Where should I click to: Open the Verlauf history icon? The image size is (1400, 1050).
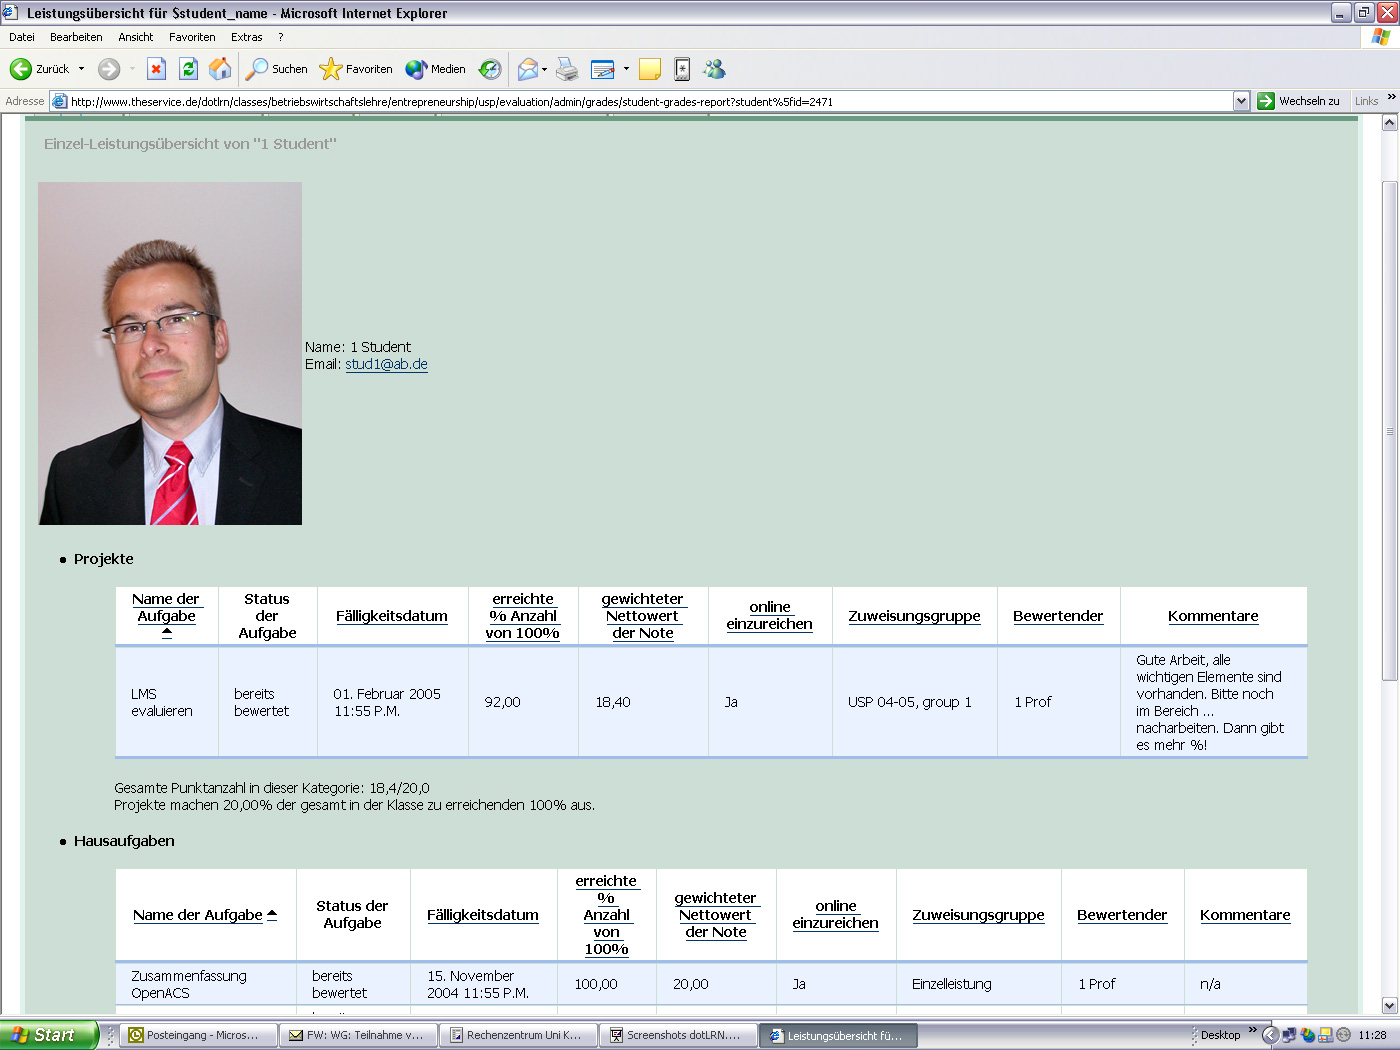point(490,68)
